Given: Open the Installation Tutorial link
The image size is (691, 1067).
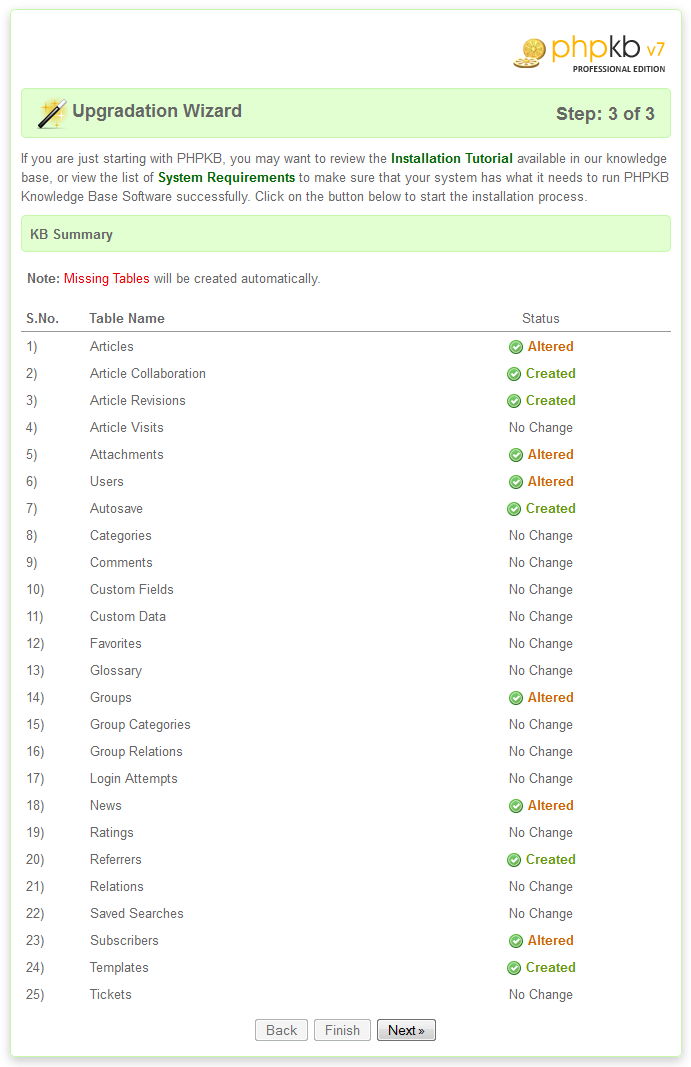Looking at the screenshot, I should click(x=451, y=159).
